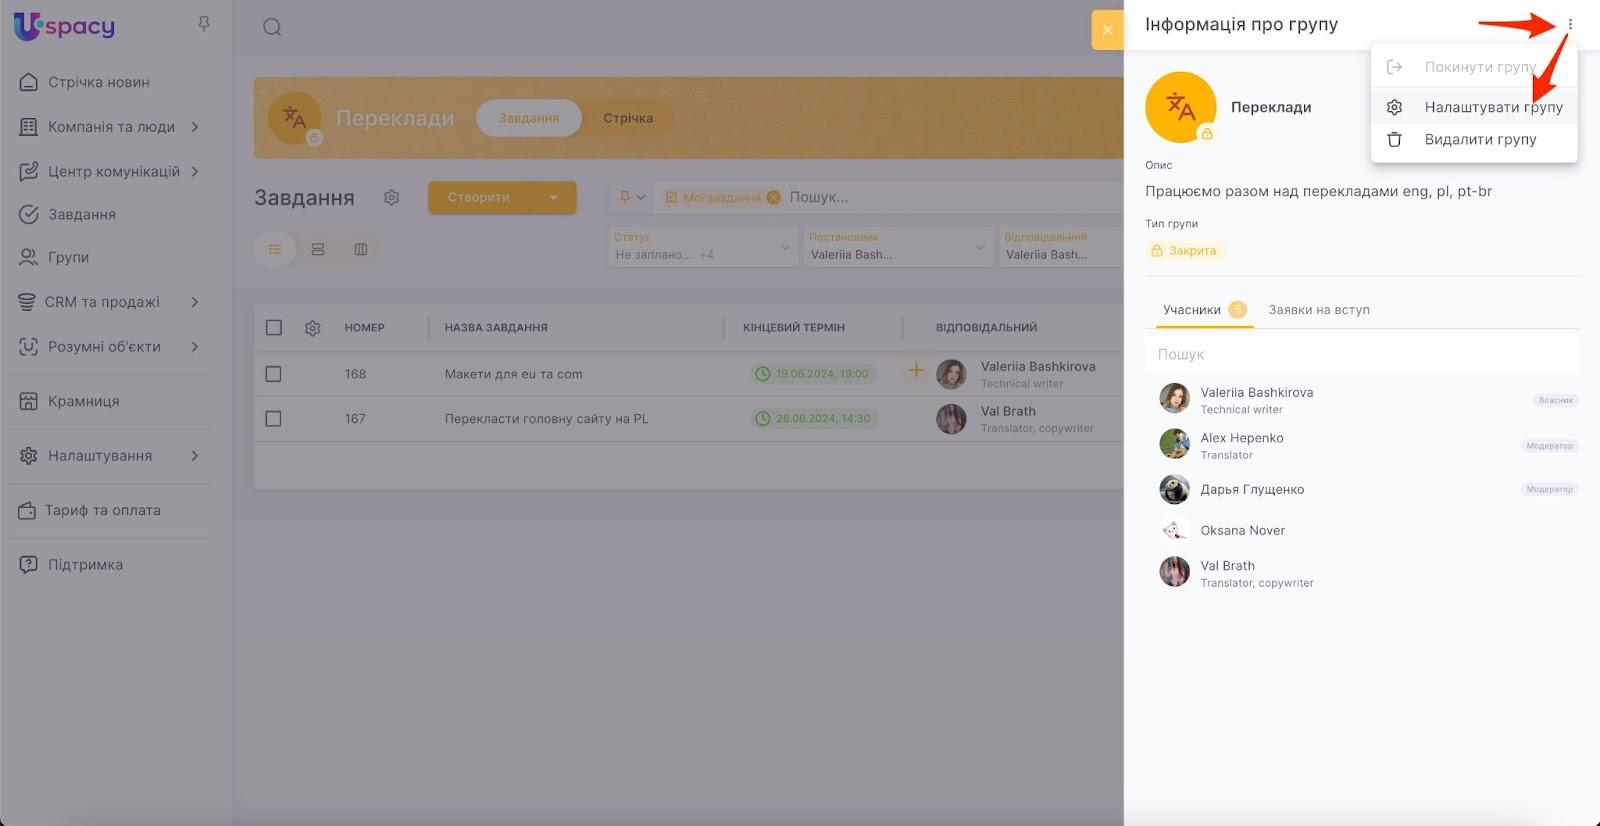Click Valeriia Bashkirova in task 168 row
The width and height of the screenshot is (1600, 826).
click(x=1038, y=367)
